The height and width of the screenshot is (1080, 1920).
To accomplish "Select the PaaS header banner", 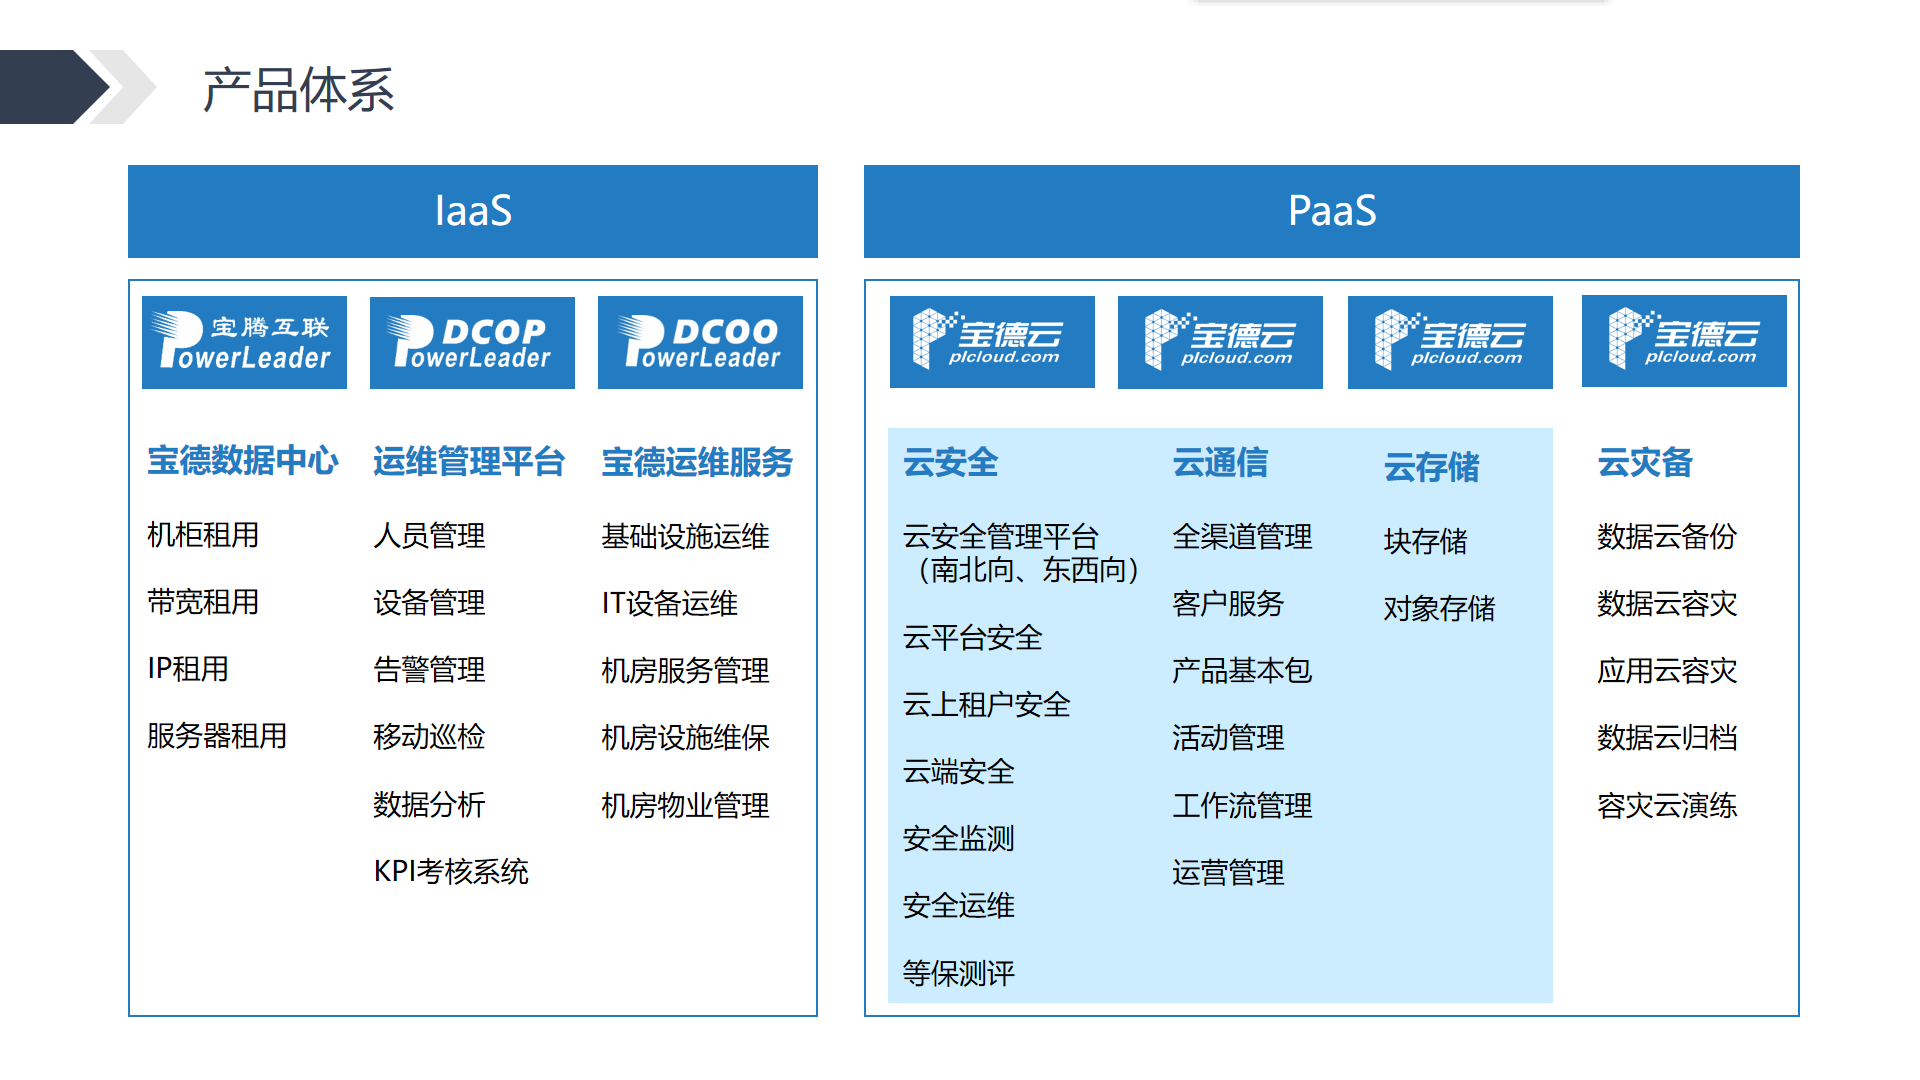I will (x=1332, y=211).
